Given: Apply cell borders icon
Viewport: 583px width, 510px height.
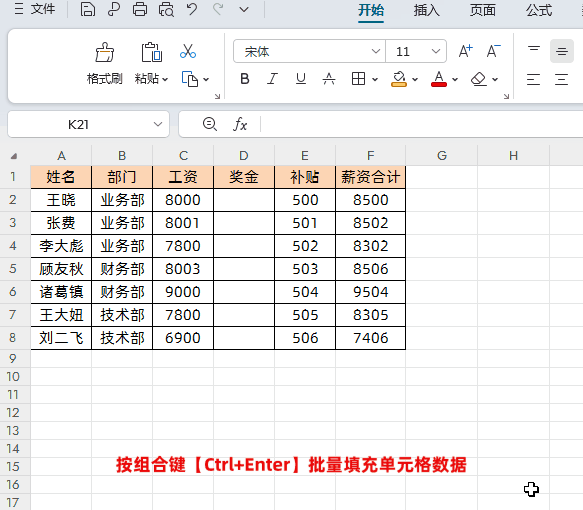Looking at the screenshot, I should [358, 79].
